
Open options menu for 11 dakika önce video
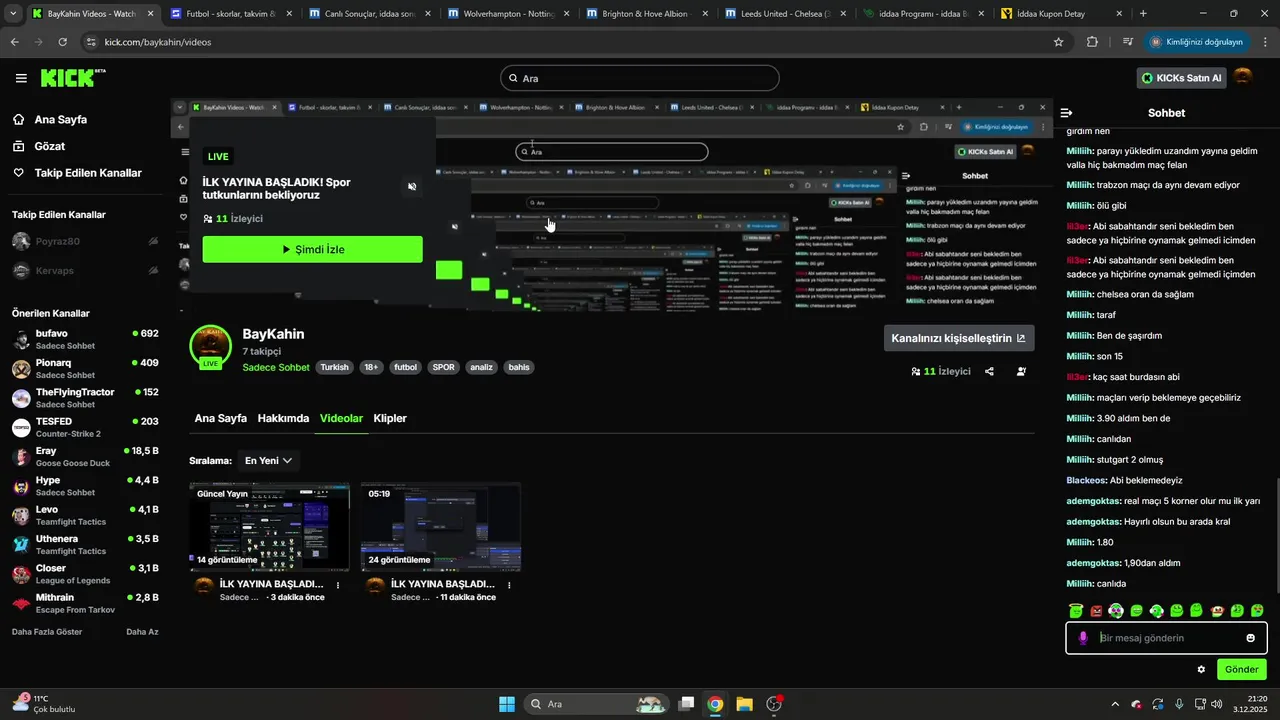pos(509,585)
